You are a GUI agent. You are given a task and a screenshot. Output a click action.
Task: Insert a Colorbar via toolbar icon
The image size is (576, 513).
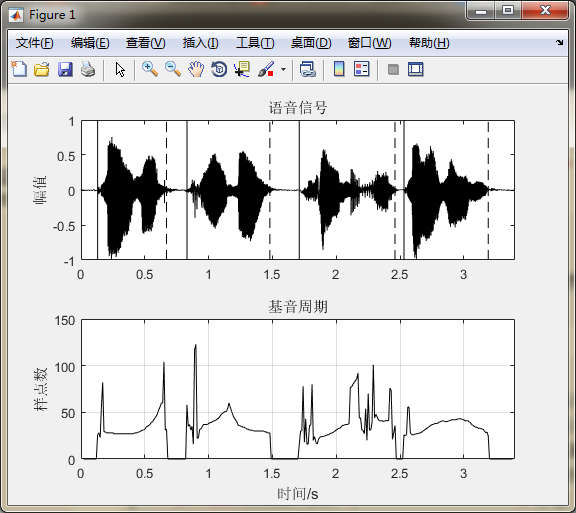tap(339, 69)
